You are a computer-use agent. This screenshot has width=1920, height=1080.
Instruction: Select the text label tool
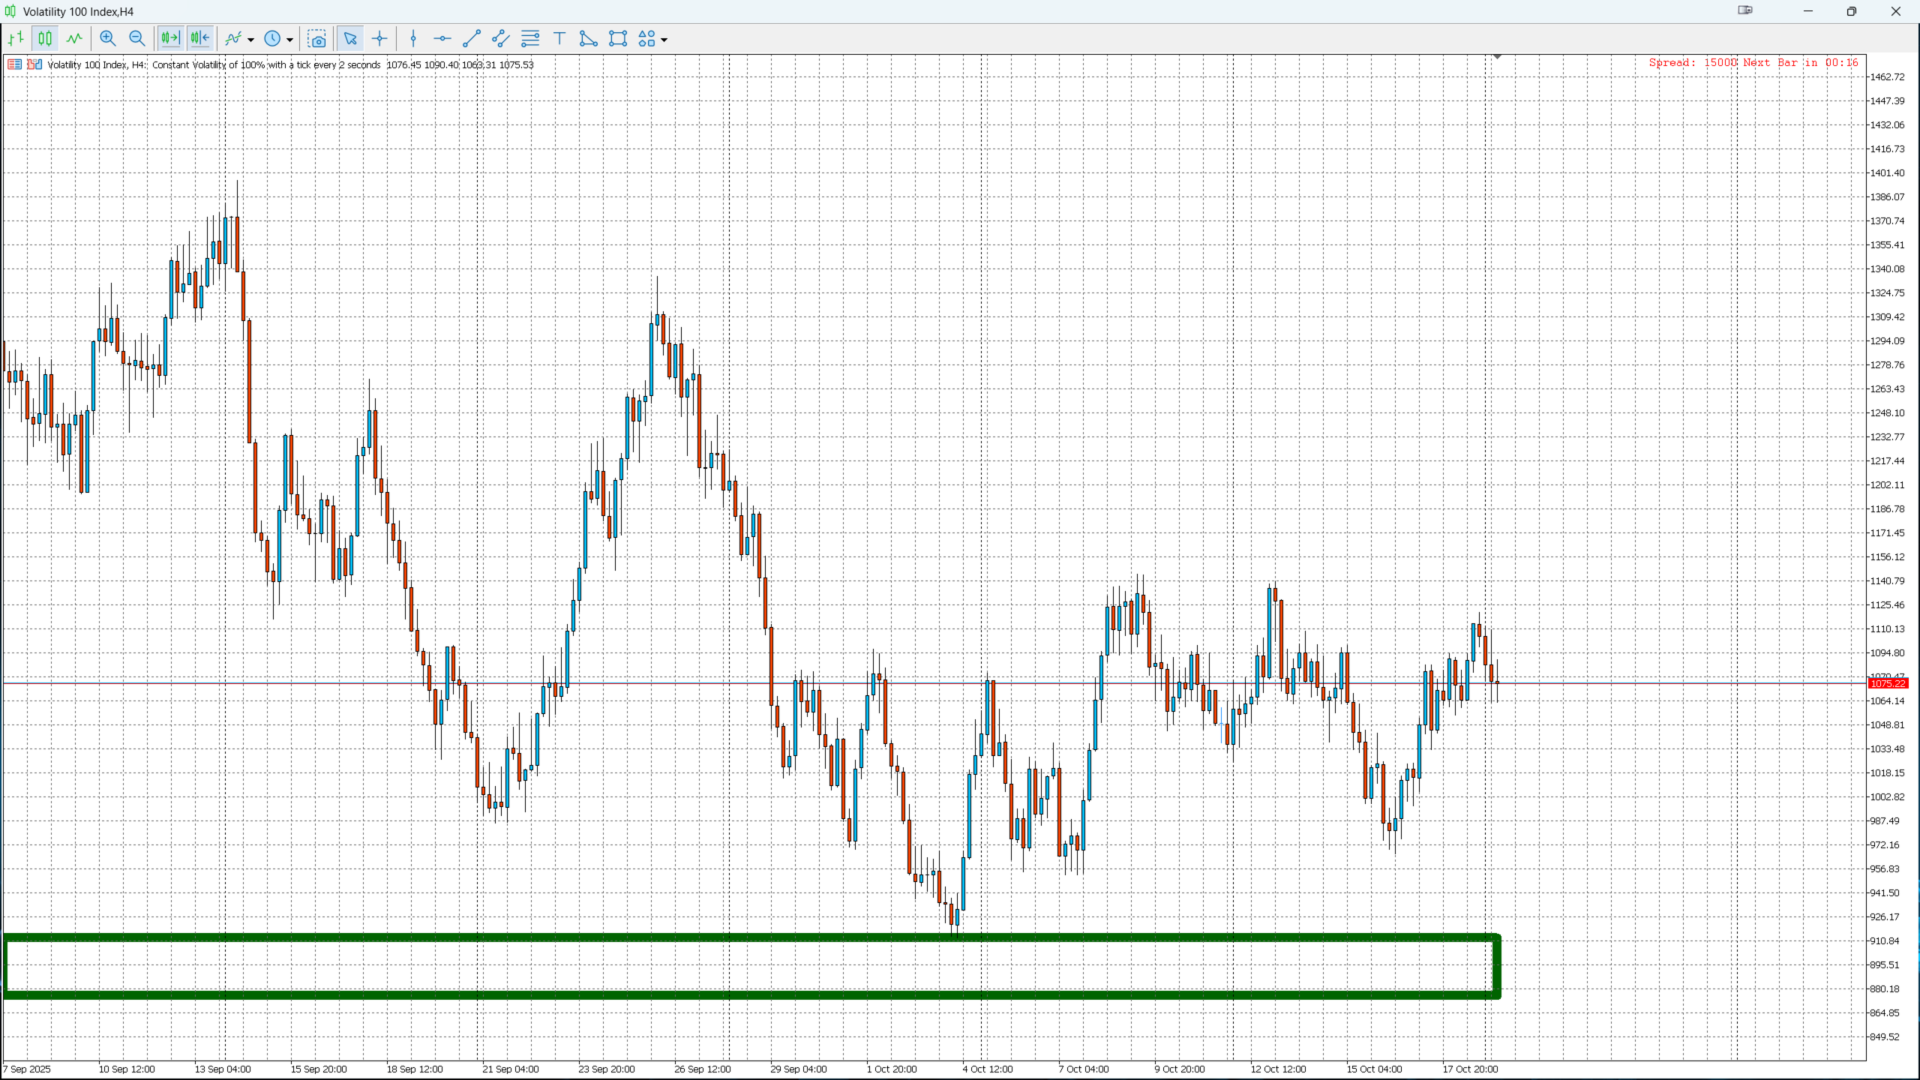point(560,39)
